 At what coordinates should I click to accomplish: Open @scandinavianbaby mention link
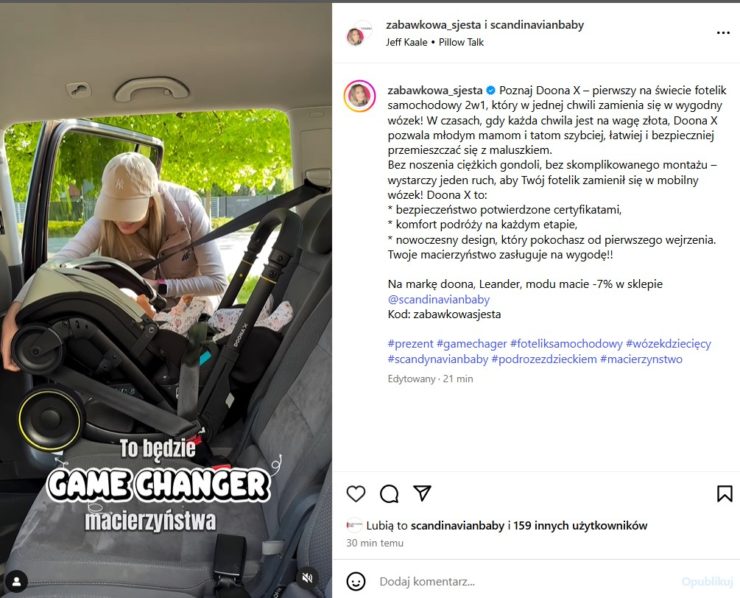pos(438,299)
